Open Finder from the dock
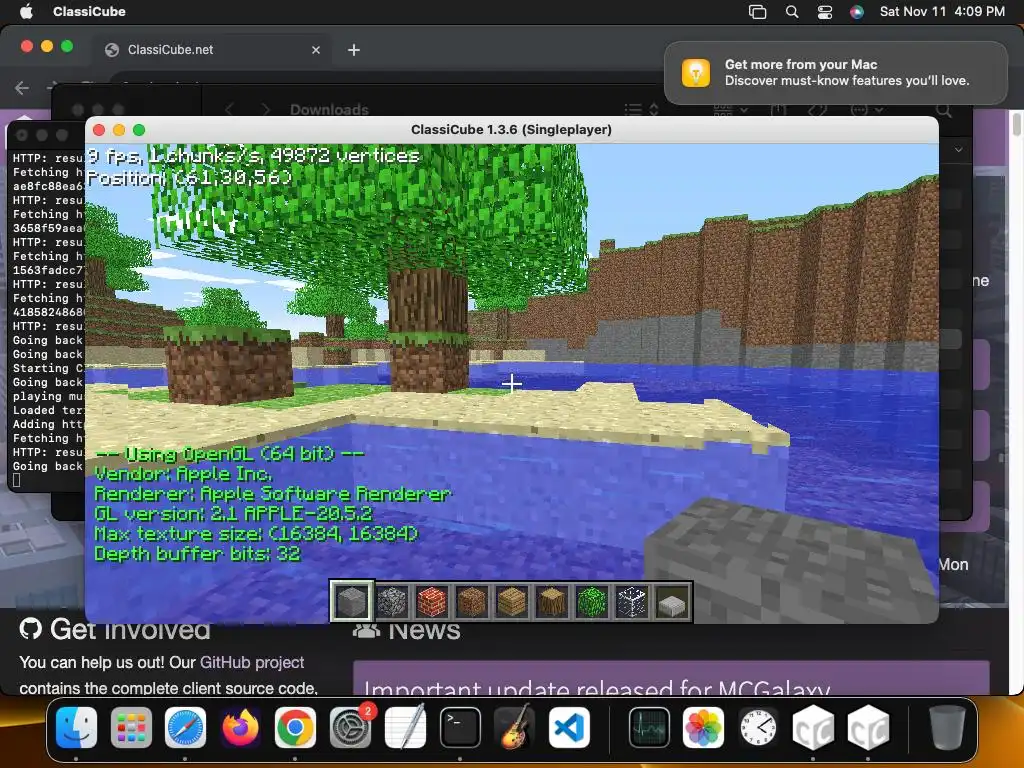 pos(76,727)
